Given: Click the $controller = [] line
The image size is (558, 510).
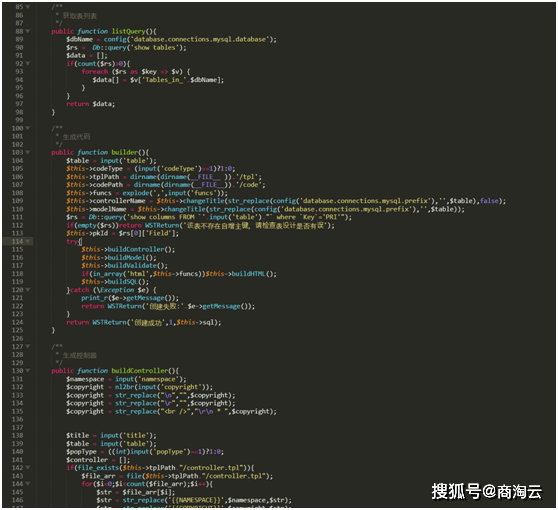Looking at the screenshot, I should 98,460.
